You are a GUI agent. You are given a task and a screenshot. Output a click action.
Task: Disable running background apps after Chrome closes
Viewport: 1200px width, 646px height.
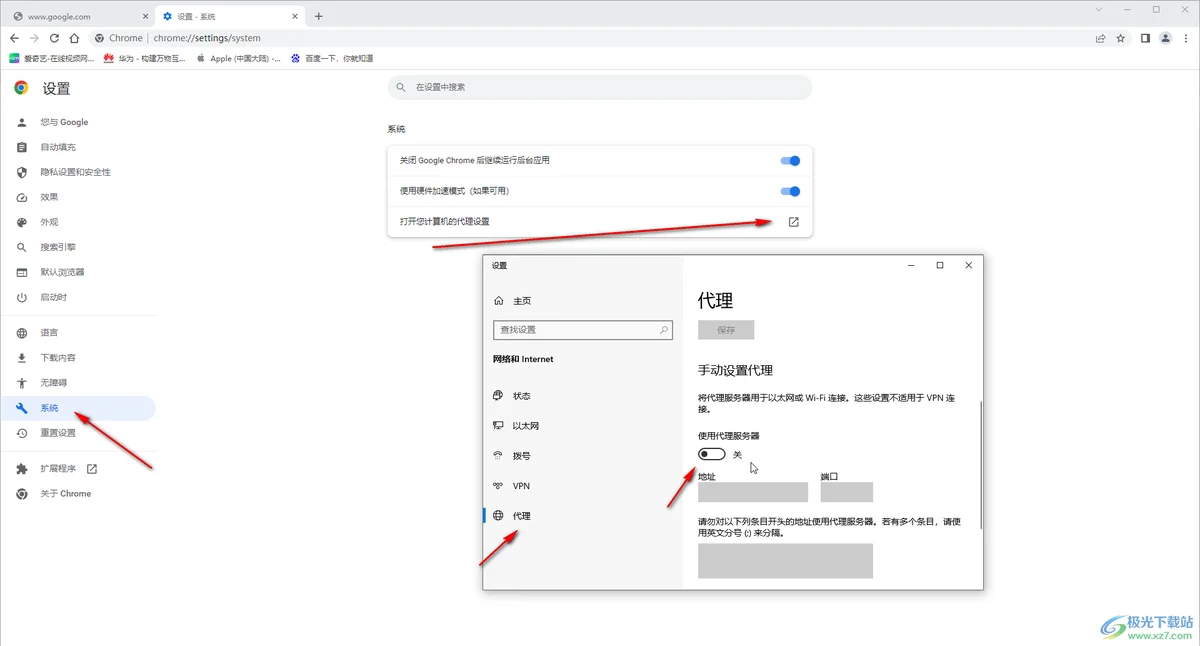click(789, 160)
